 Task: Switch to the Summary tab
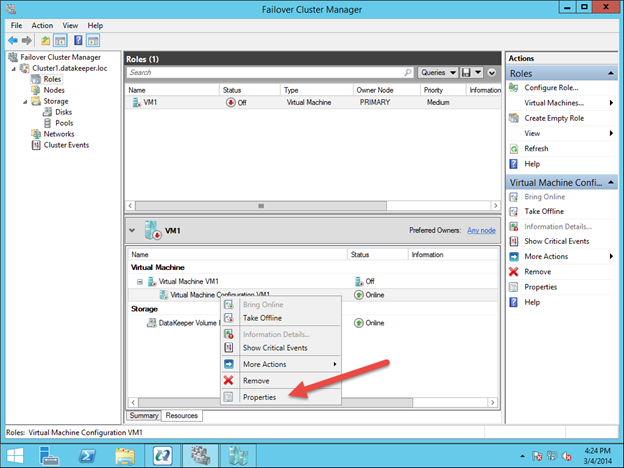pyautogui.click(x=144, y=415)
